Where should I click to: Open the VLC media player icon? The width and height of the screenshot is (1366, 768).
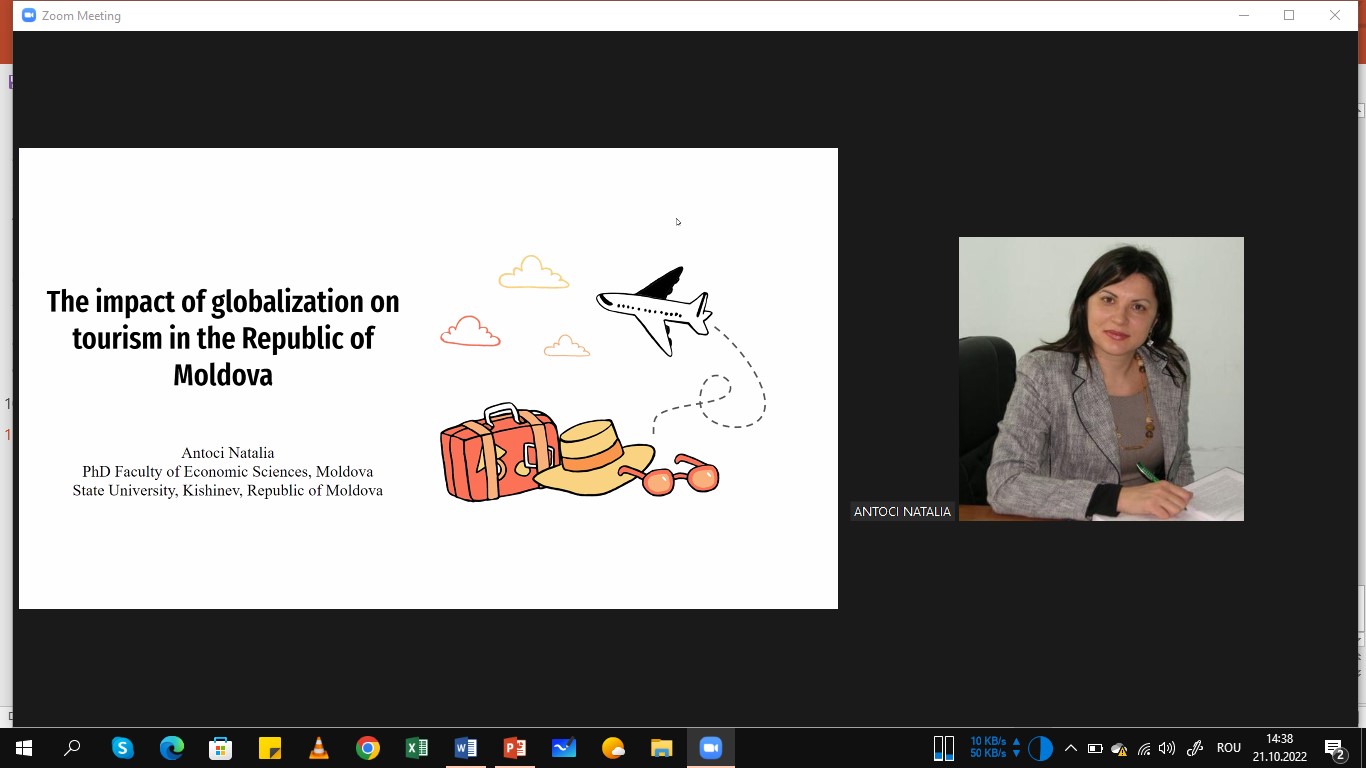click(319, 748)
